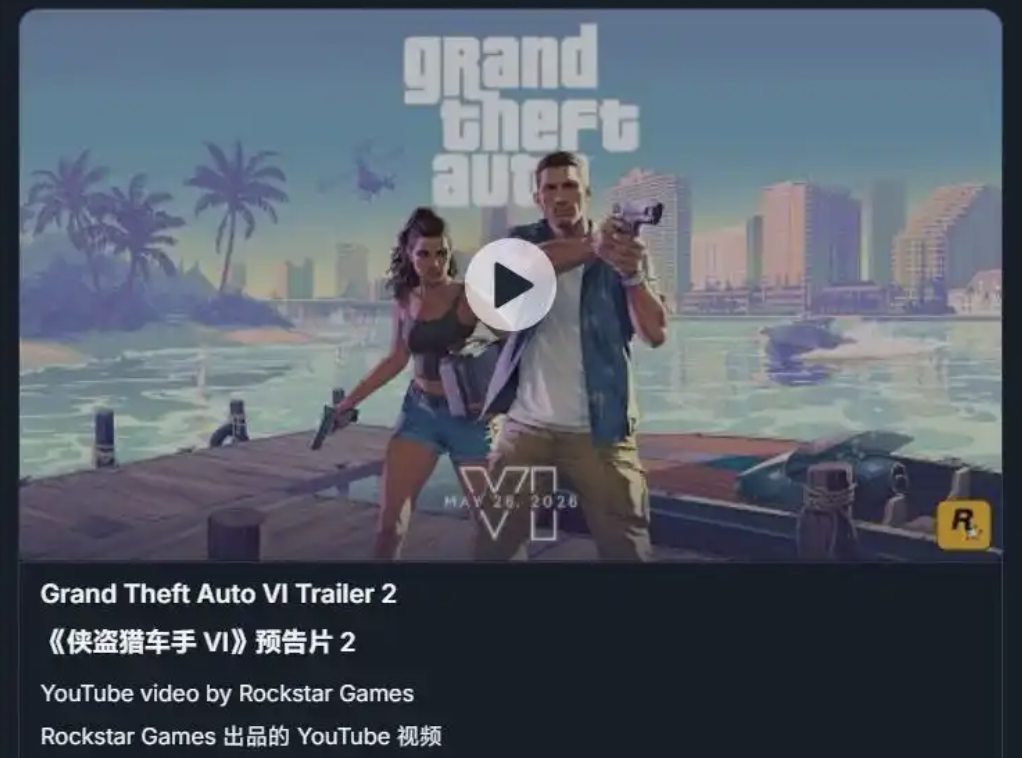
Task: Play the GTA VI Trailer 2 video
Action: pos(510,285)
